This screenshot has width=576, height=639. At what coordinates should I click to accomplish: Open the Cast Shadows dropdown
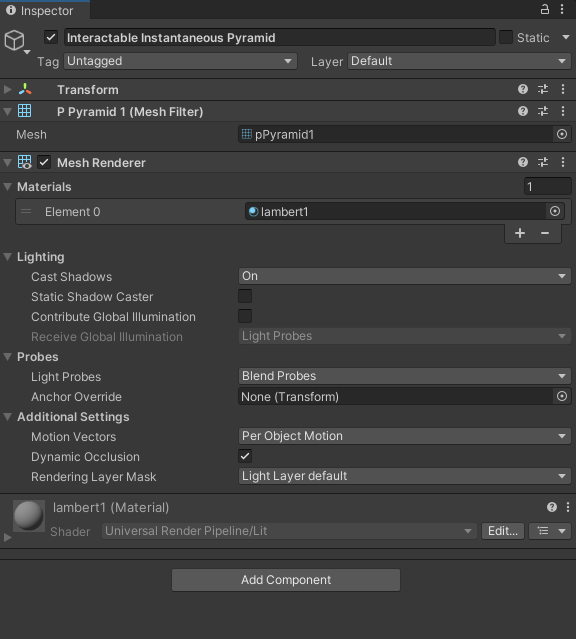[404, 276]
